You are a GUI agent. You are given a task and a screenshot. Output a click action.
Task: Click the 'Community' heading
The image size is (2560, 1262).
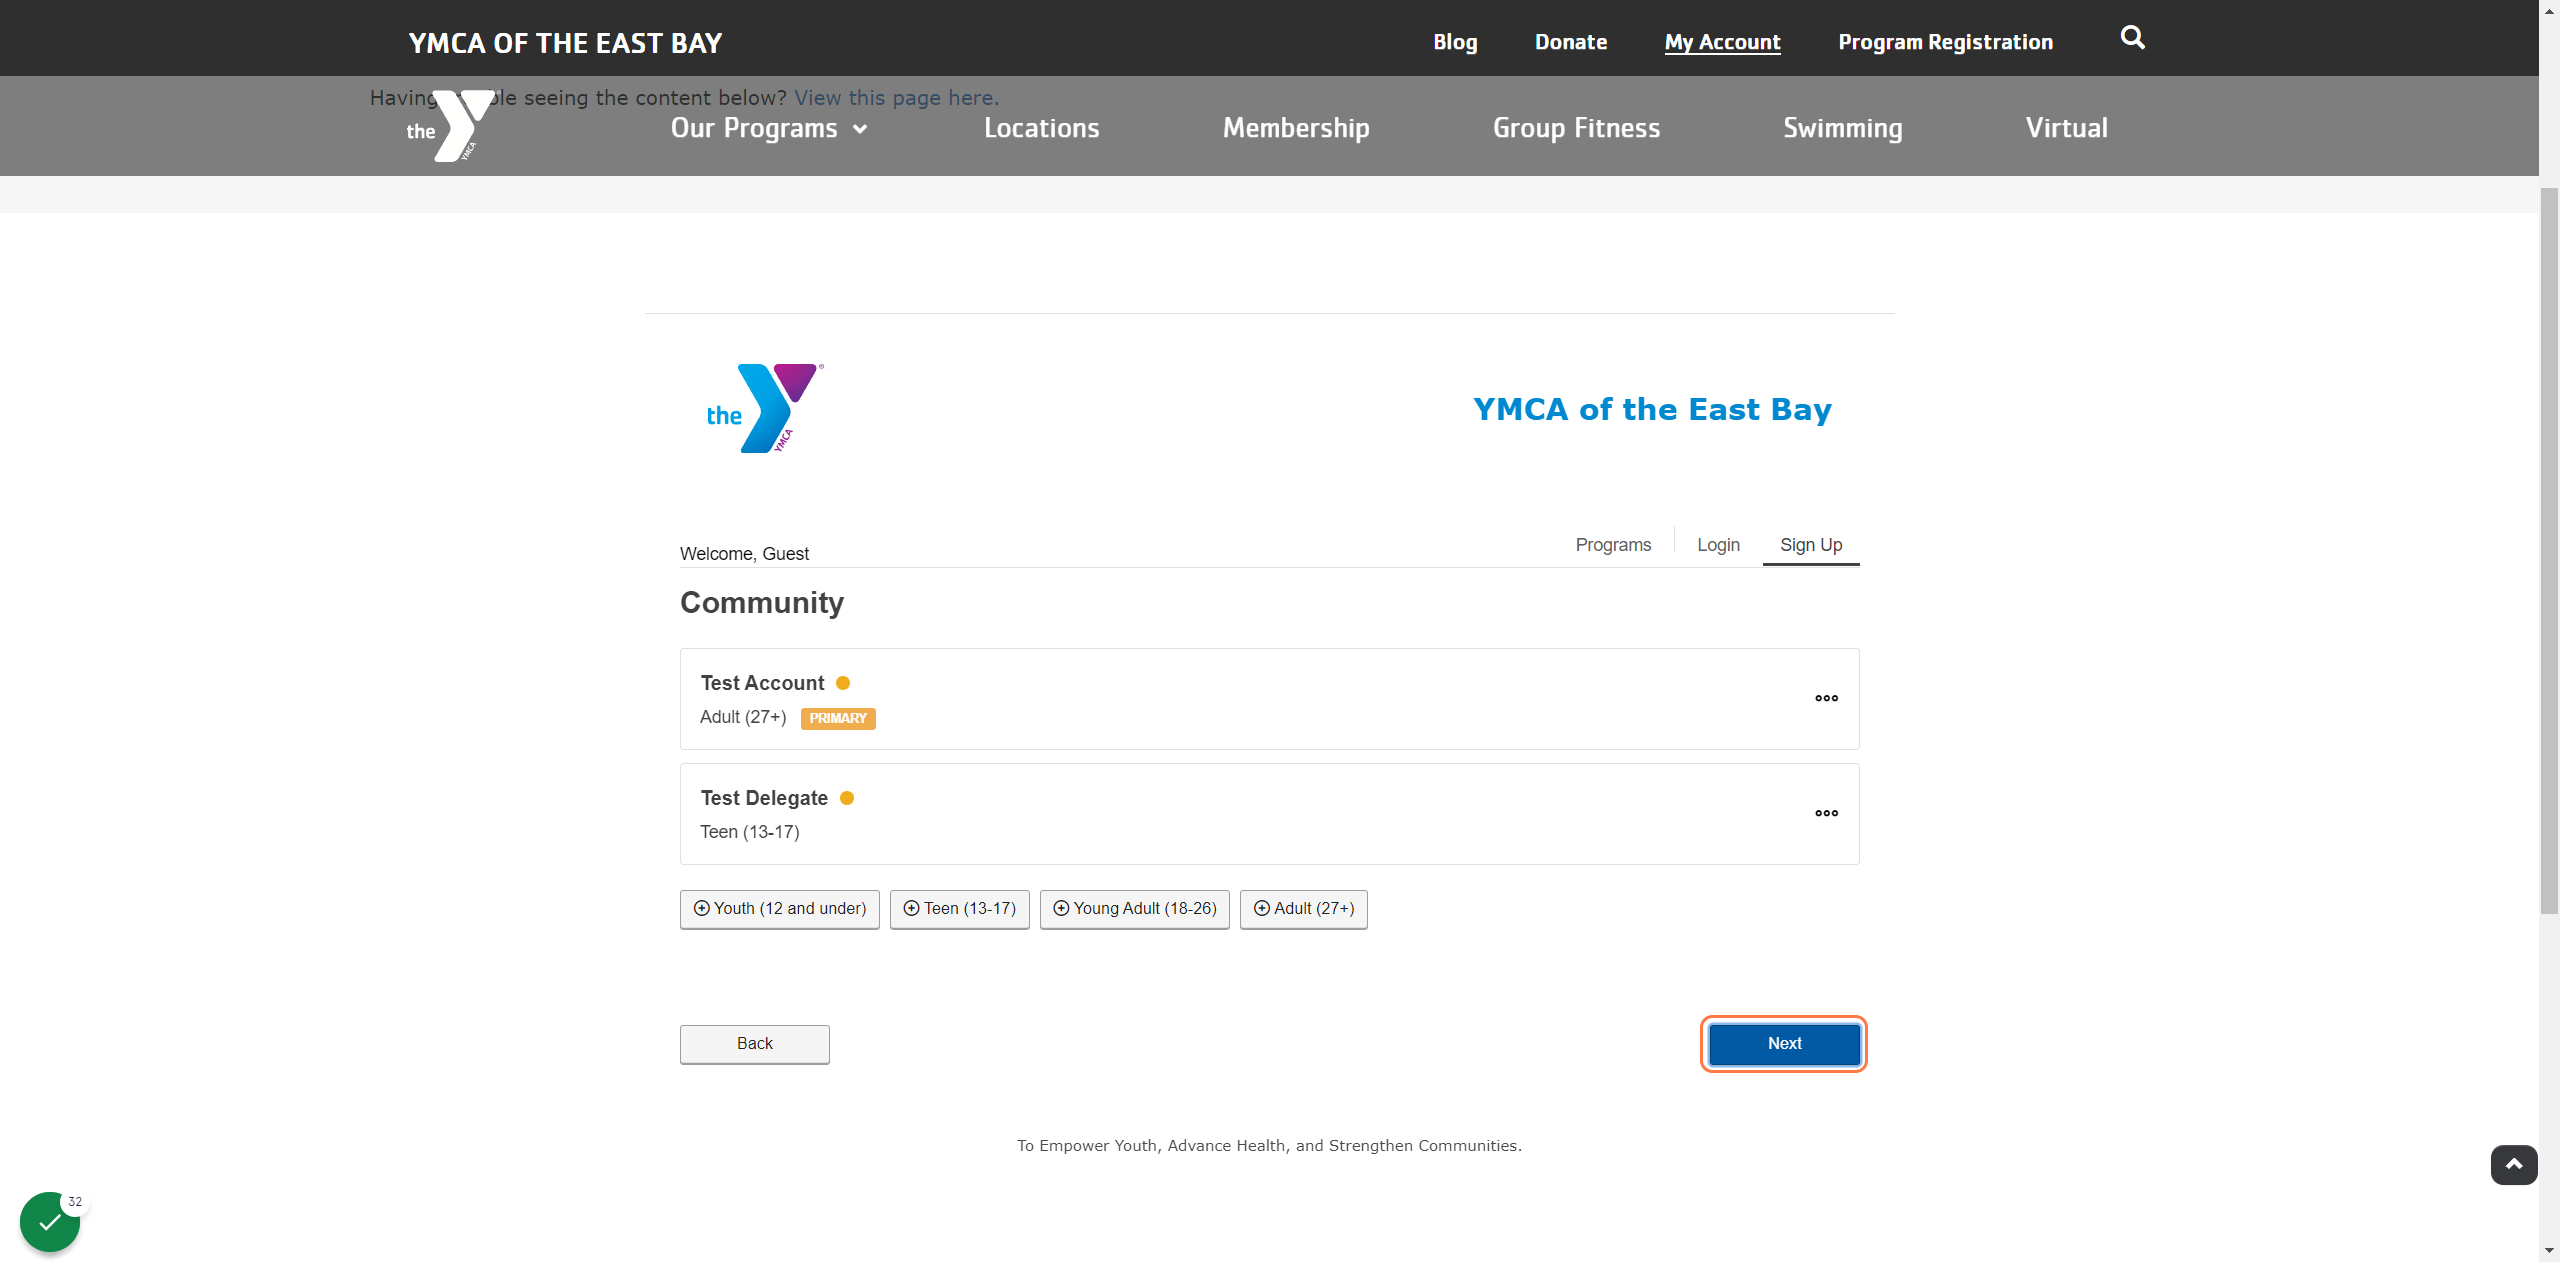pos(762,603)
